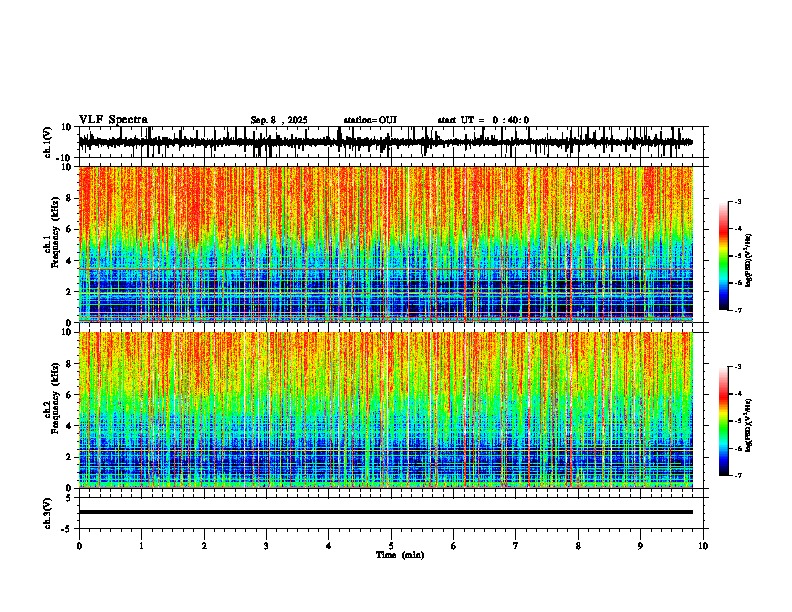Click the ch.1 'Frequency (kHz)' axis label
The image size is (792, 612).
tap(56, 232)
